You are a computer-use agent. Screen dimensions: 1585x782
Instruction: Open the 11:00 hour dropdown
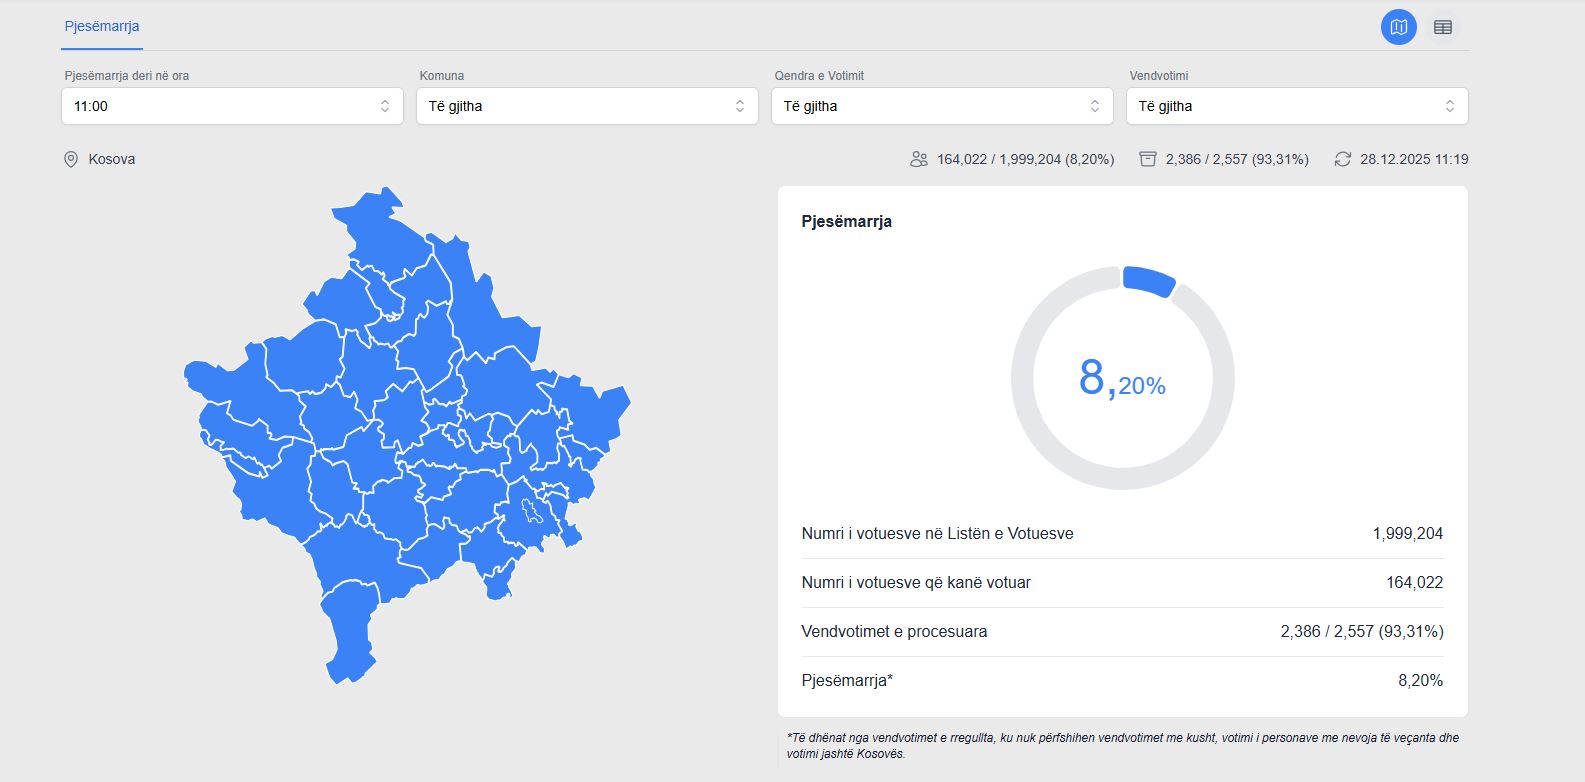tap(232, 106)
